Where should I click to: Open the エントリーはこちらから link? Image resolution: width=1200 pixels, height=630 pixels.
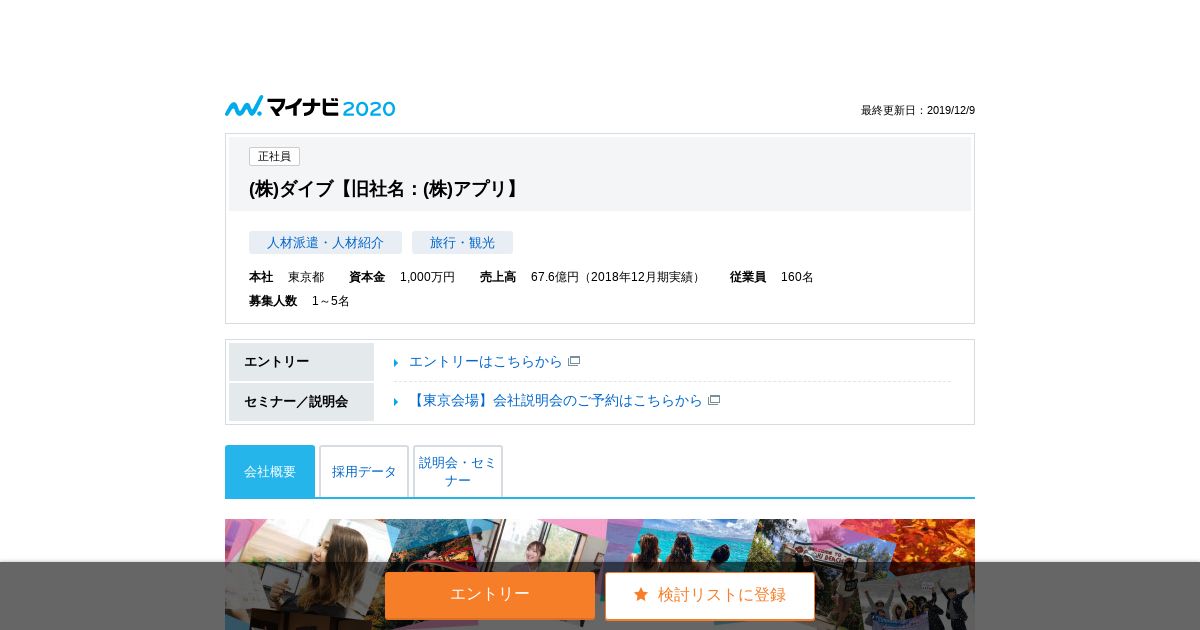[486, 361]
